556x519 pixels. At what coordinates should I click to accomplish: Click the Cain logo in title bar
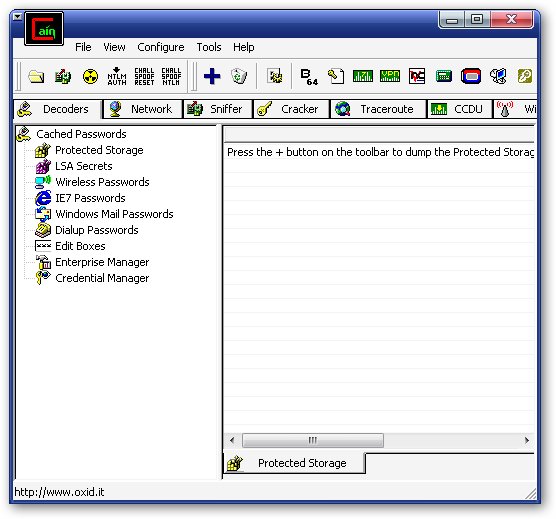pyautogui.click(x=44, y=29)
